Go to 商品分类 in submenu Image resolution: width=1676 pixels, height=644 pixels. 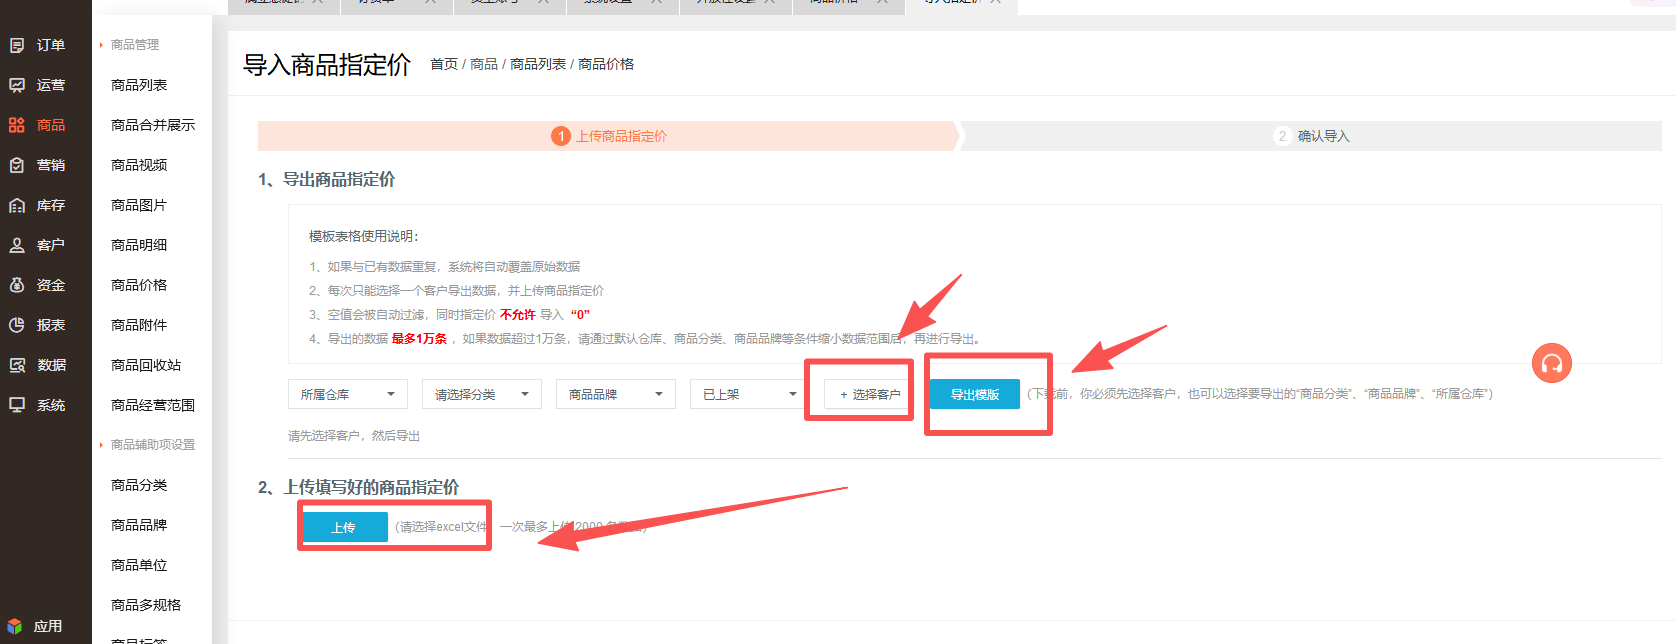pos(139,485)
